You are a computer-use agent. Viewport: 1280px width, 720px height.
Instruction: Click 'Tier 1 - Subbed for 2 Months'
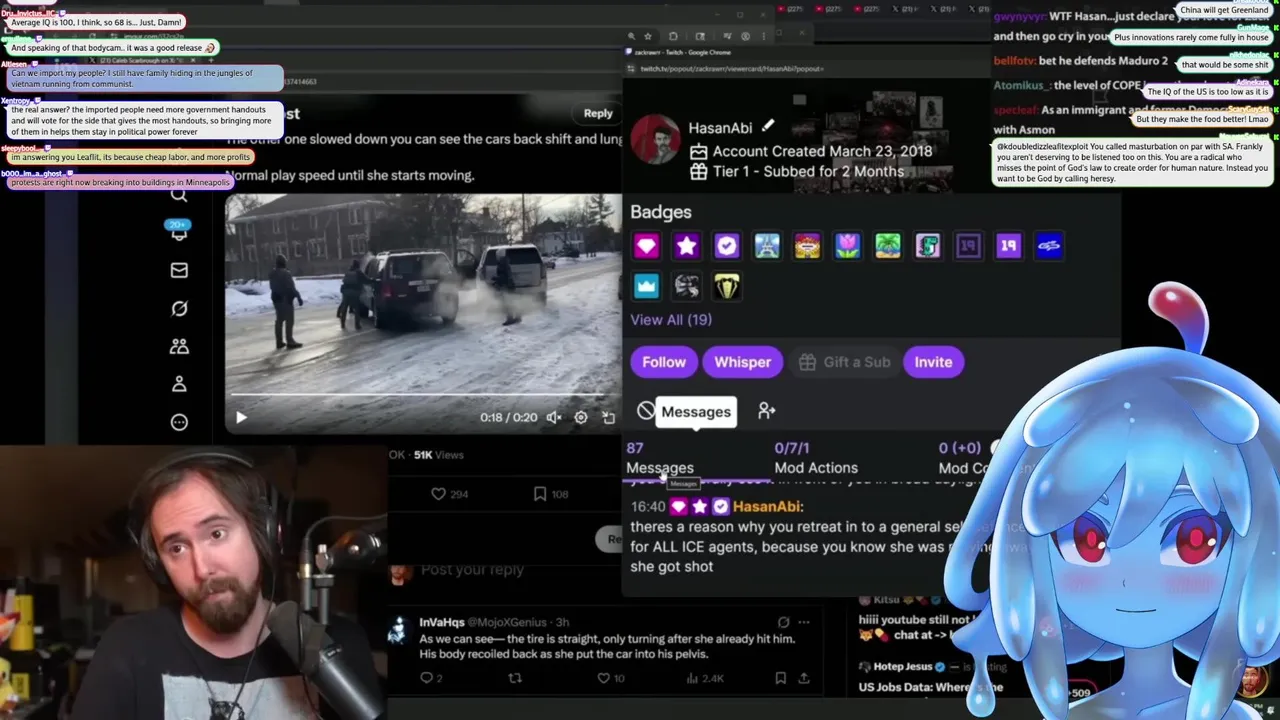pyautogui.click(x=808, y=171)
